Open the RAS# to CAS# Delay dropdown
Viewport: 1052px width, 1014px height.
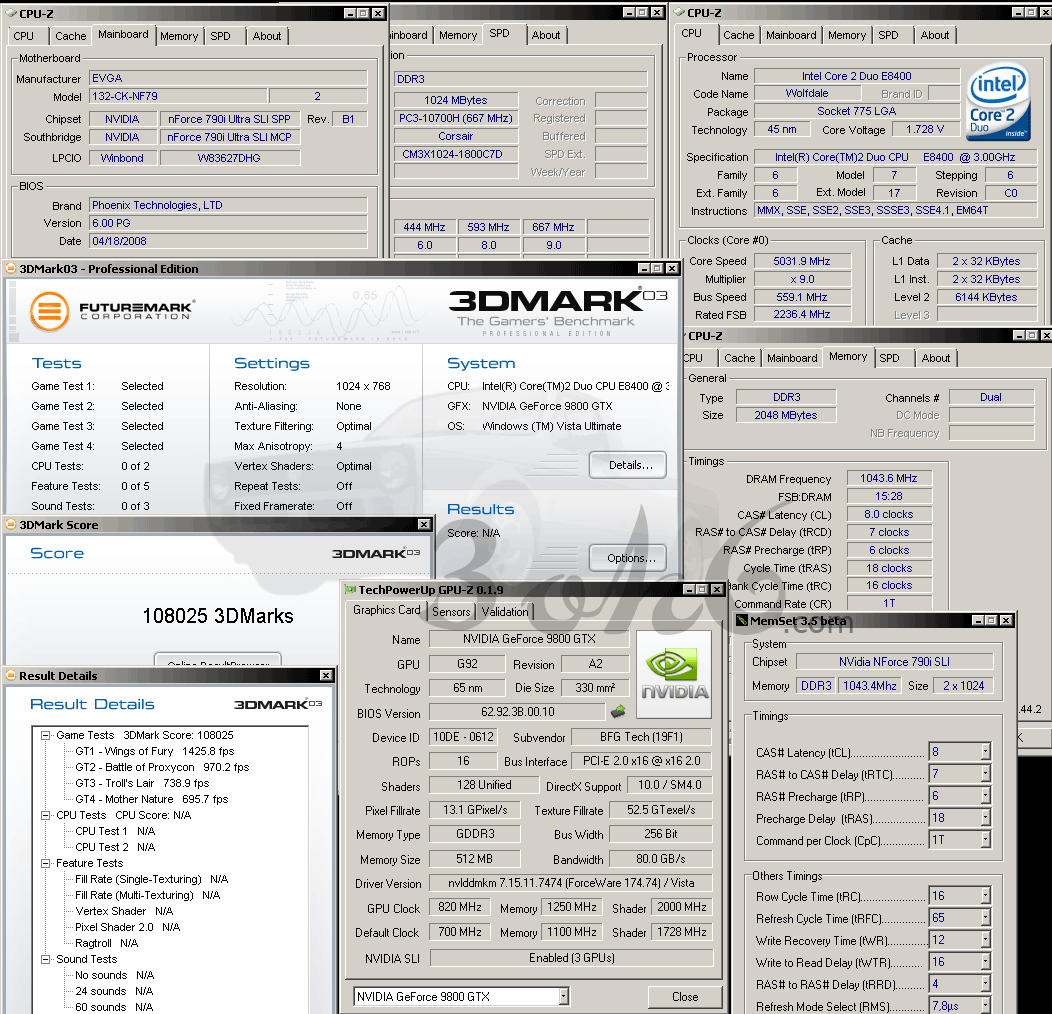(986, 774)
